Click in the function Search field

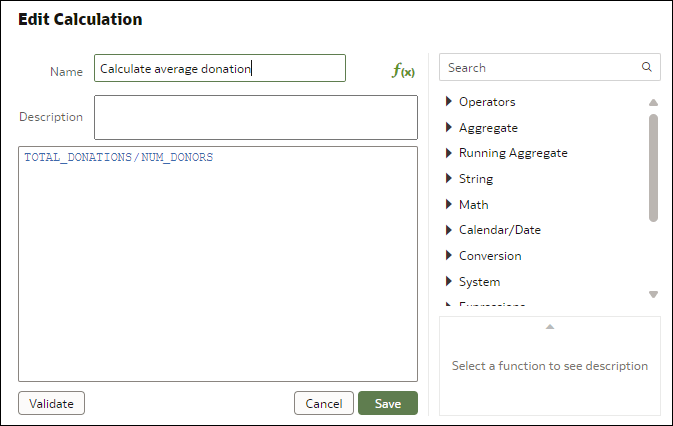pos(541,67)
